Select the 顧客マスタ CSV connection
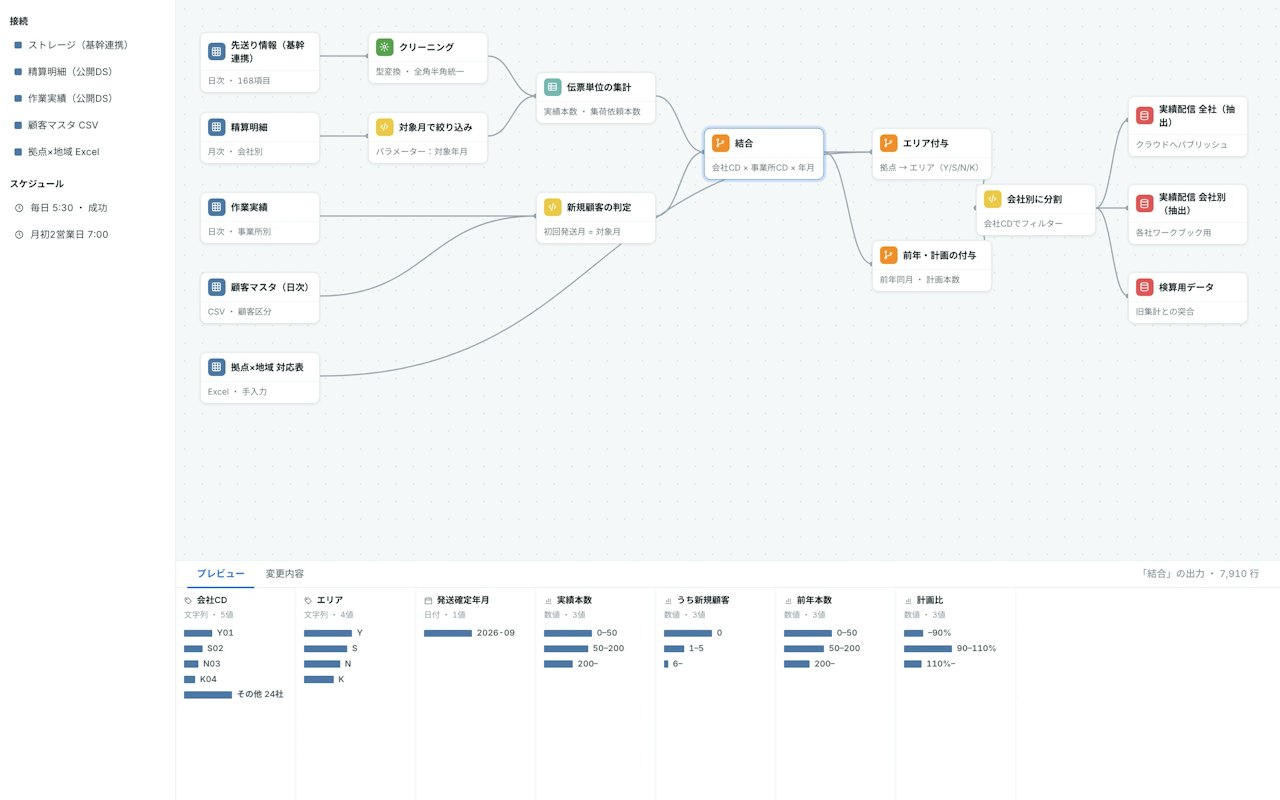 click(x=87, y=126)
